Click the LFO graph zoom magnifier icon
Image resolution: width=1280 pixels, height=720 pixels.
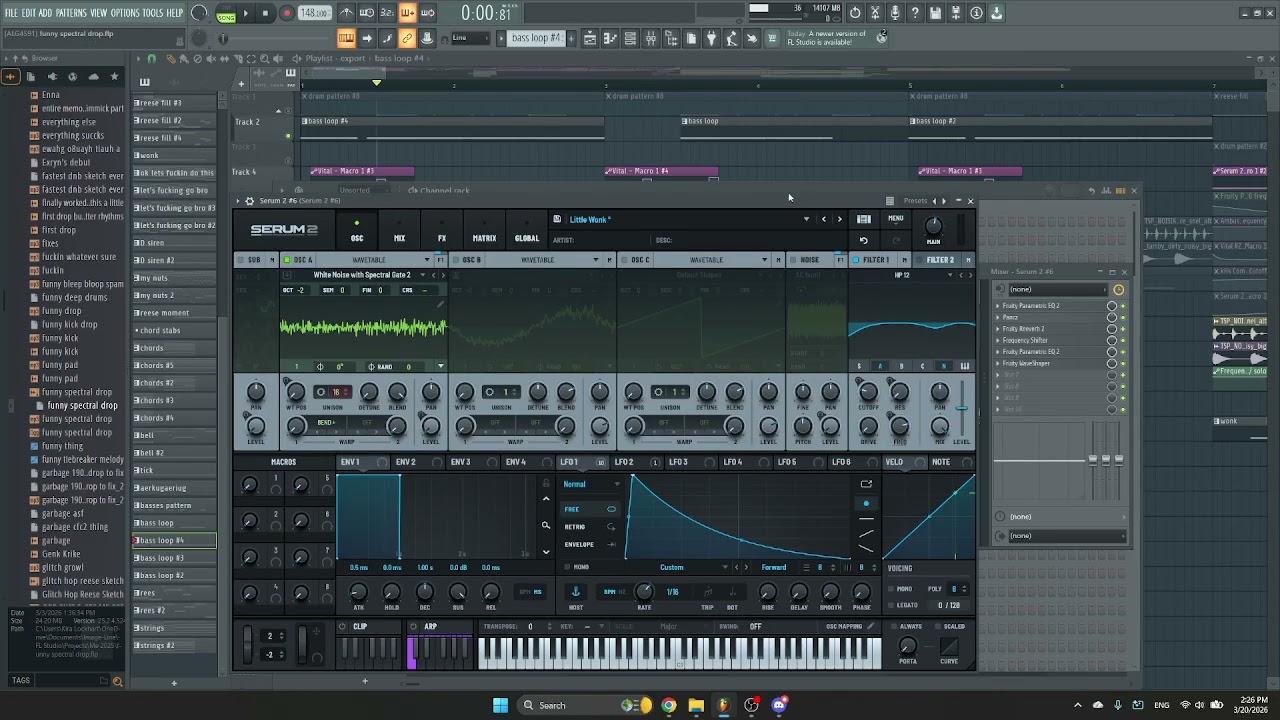click(545, 525)
